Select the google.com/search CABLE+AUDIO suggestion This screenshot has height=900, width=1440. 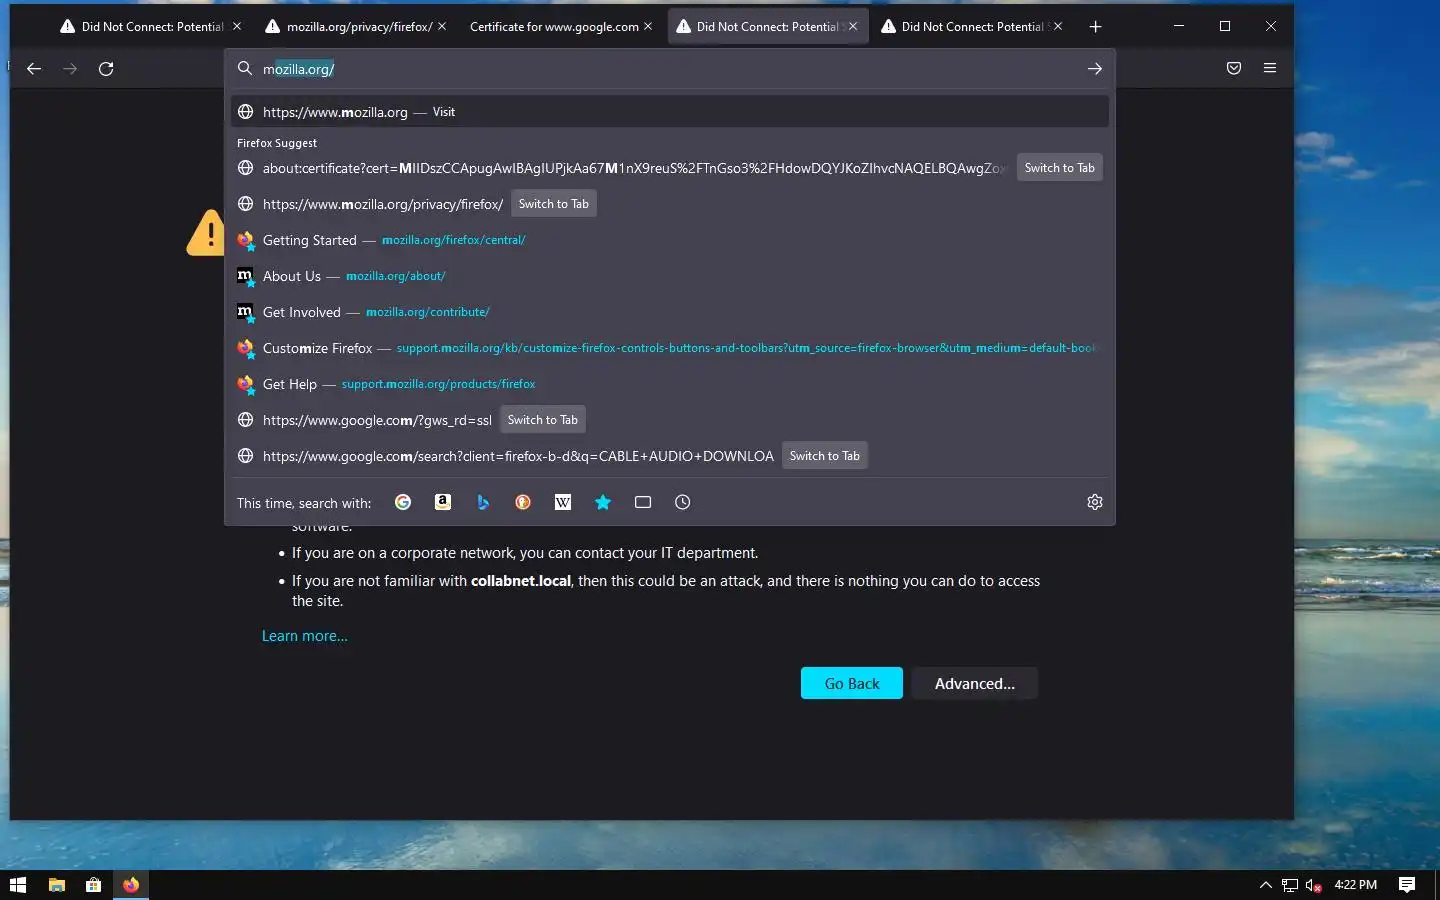click(x=670, y=456)
